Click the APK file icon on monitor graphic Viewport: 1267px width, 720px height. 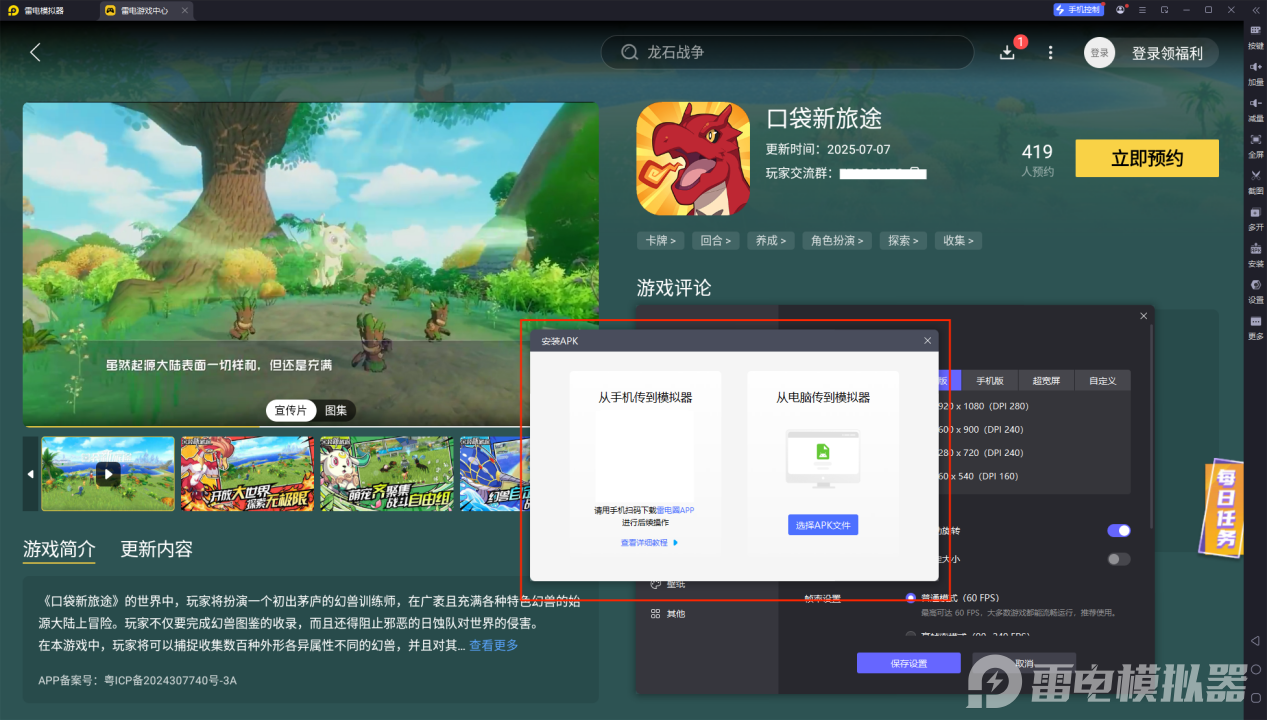pyautogui.click(x=823, y=452)
